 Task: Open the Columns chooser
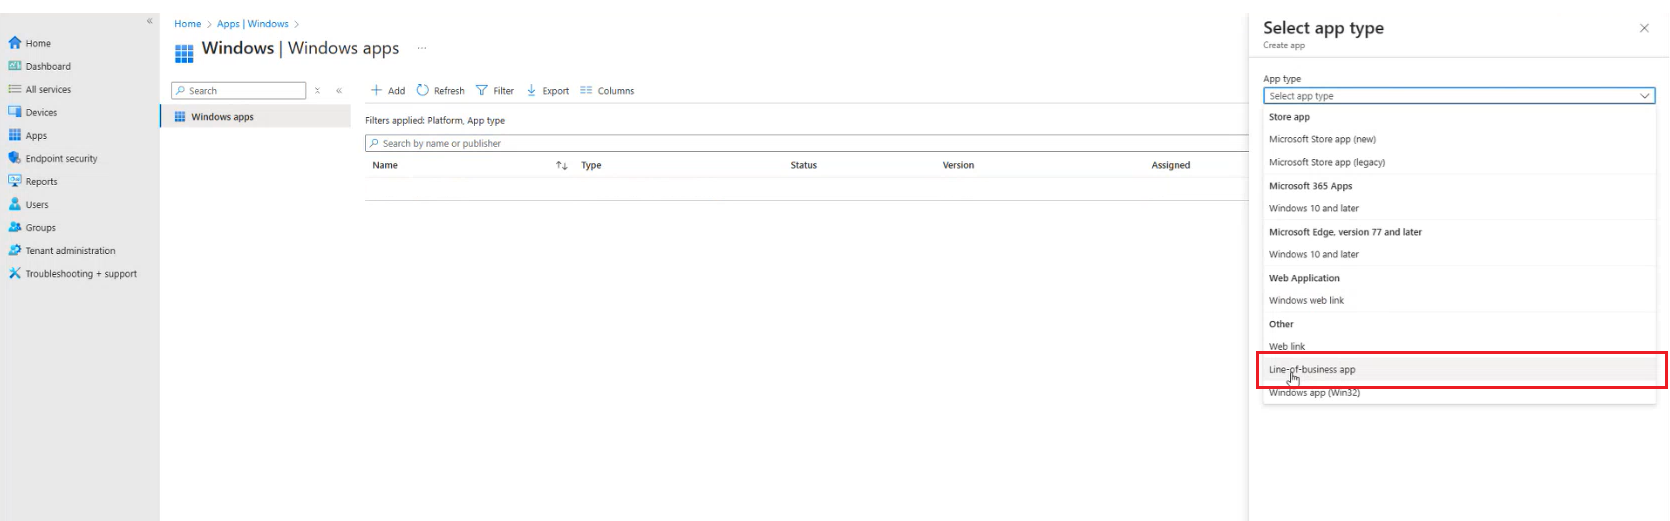tap(607, 90)
